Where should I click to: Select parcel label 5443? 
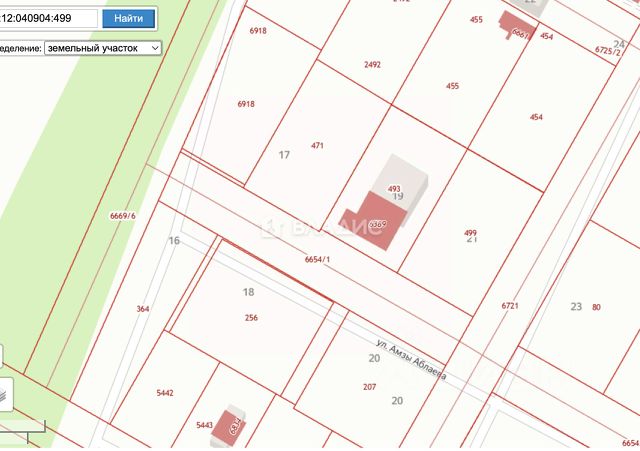coord(204,425)
